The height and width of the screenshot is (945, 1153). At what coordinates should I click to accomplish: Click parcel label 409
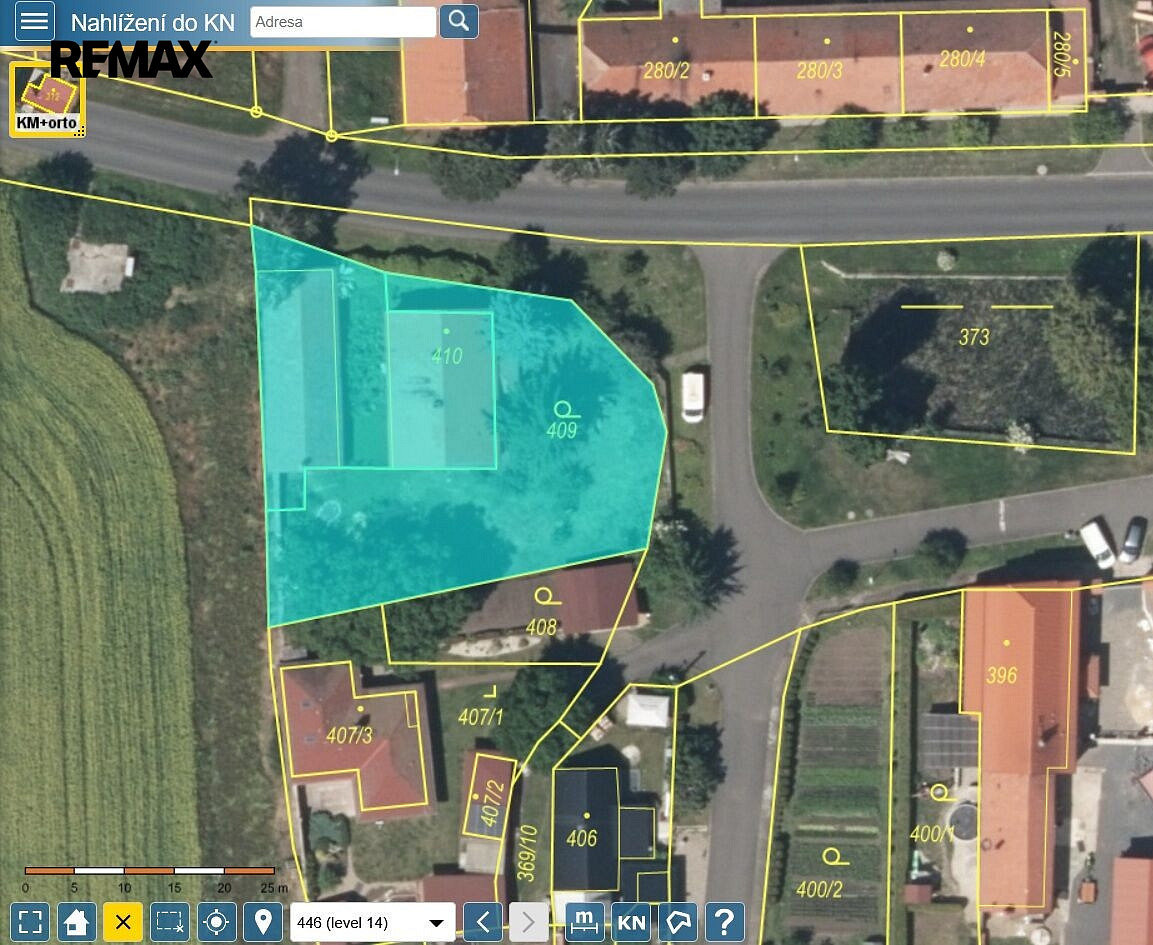(x=562, y=430)
